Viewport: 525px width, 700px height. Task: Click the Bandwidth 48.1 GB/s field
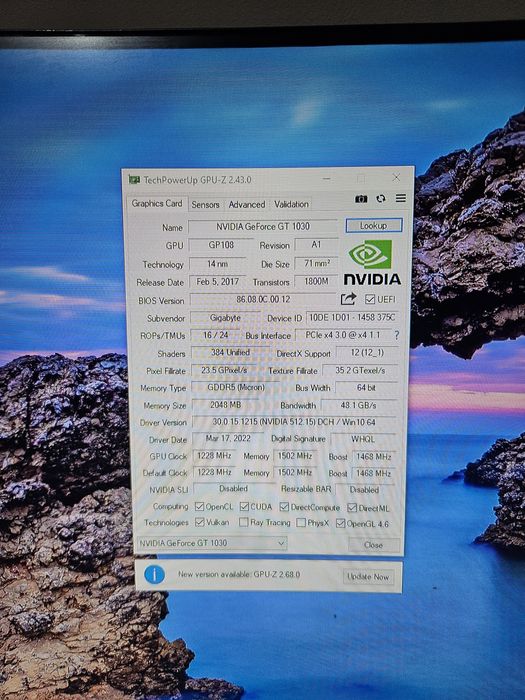click(x=358, y=405)
